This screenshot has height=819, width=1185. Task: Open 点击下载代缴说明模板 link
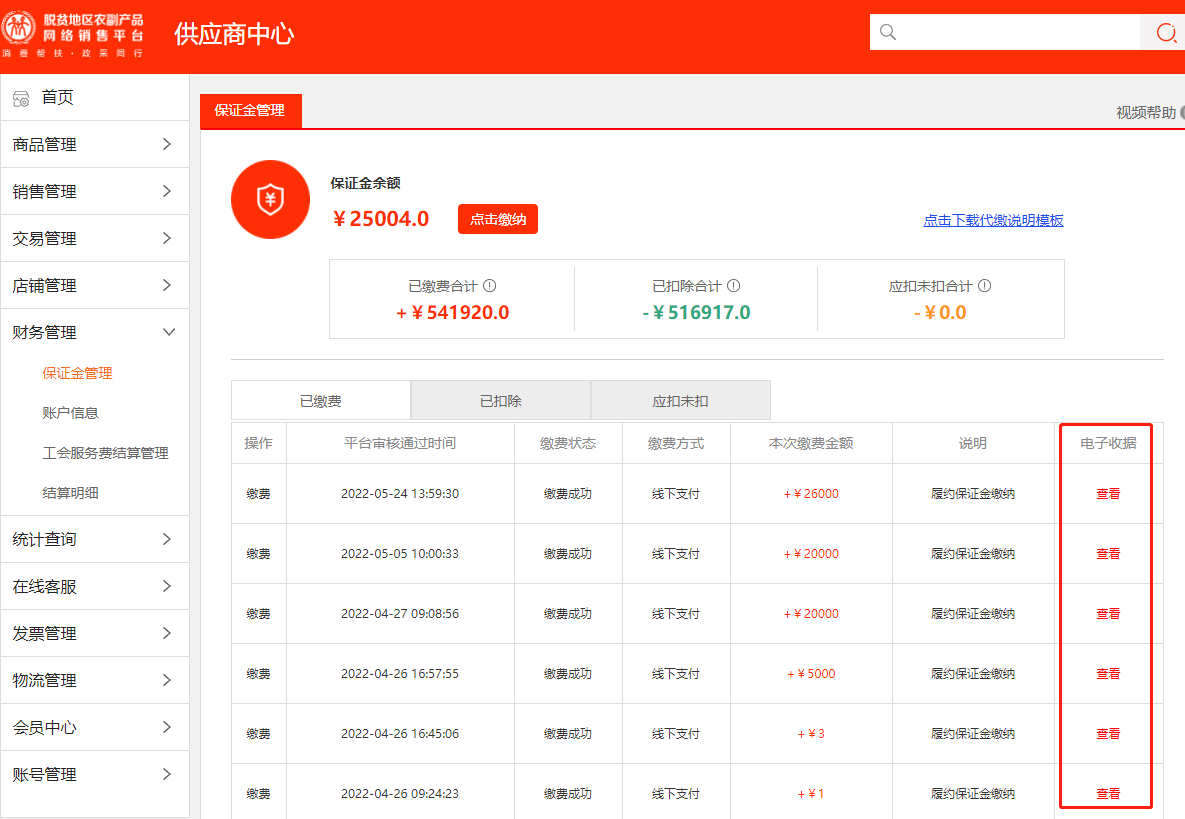pyautogui.click(x=993, y=220)
